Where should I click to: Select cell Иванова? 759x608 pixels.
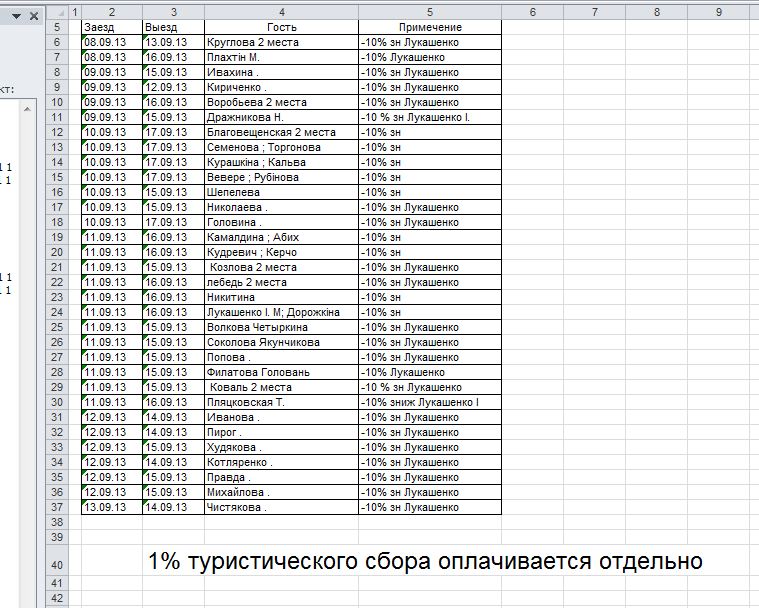tap(282, 417)
